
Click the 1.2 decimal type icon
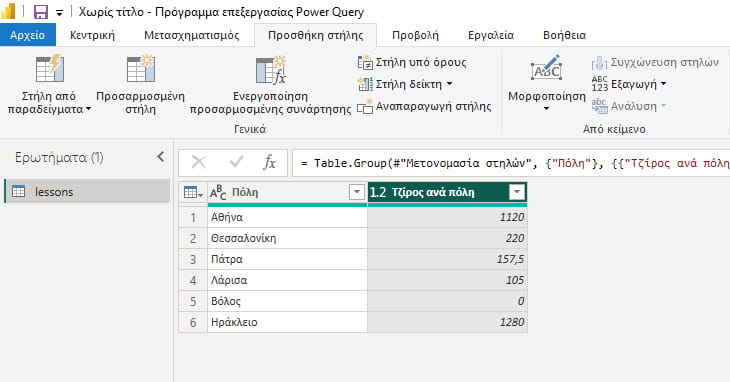pyautogui.click(x=378, y=192)
